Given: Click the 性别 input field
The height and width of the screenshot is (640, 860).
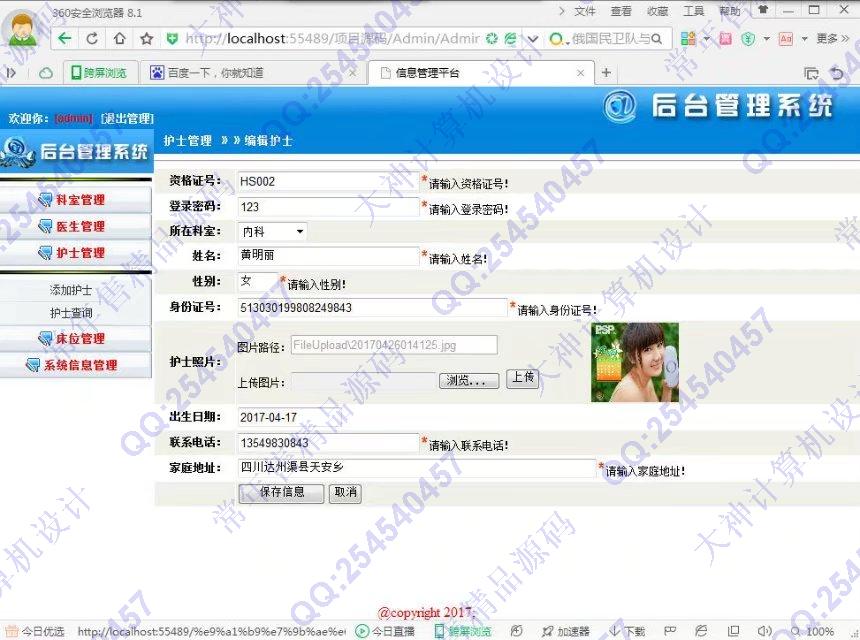Looking at the screenshot, I should pos(258,281).
